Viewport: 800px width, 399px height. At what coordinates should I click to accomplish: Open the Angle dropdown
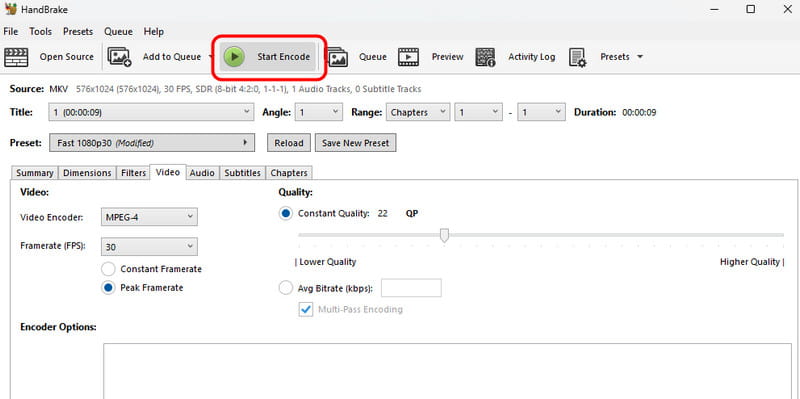tap(319, 112)
